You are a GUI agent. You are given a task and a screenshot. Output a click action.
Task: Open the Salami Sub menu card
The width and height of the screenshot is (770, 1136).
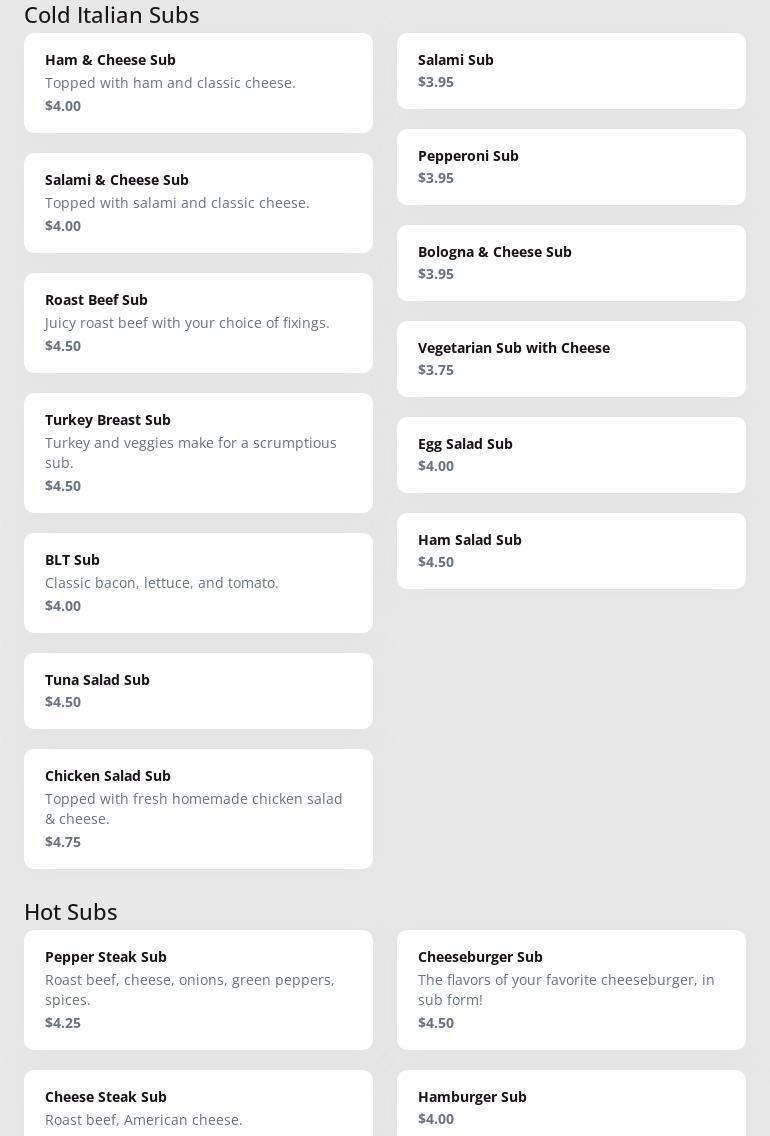571,71
